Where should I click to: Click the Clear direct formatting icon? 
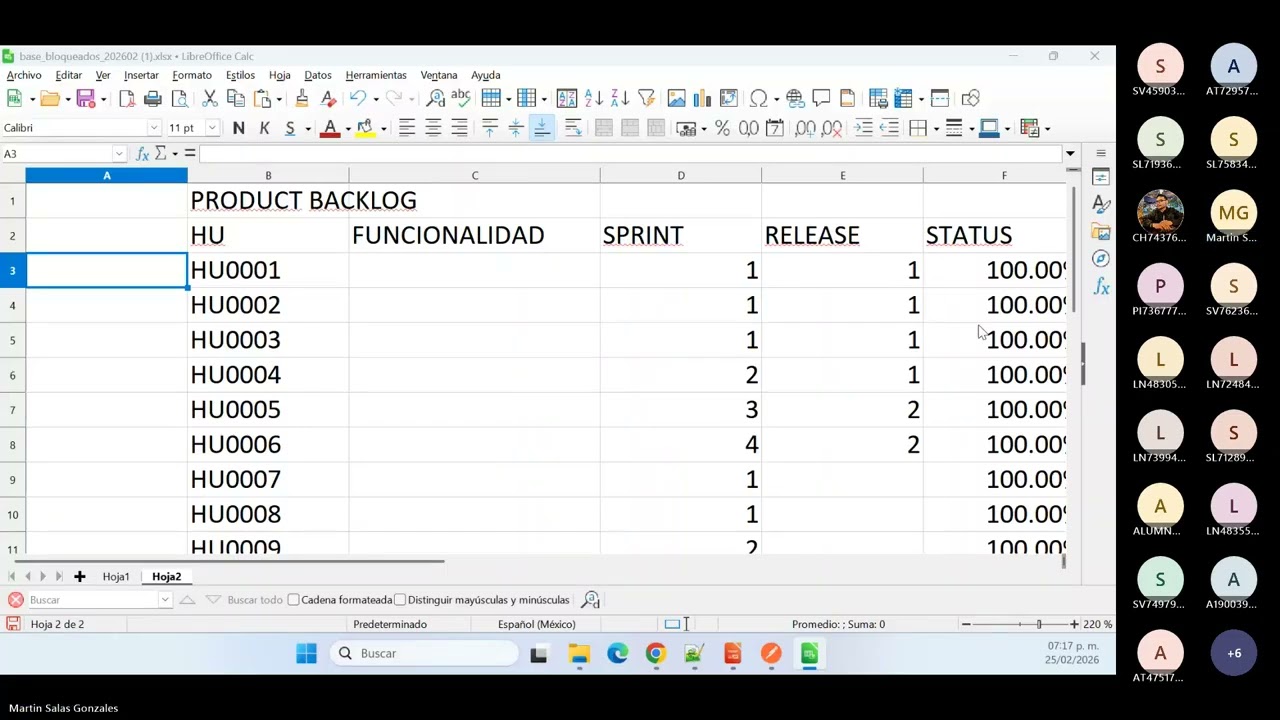[x=328, y=98]
